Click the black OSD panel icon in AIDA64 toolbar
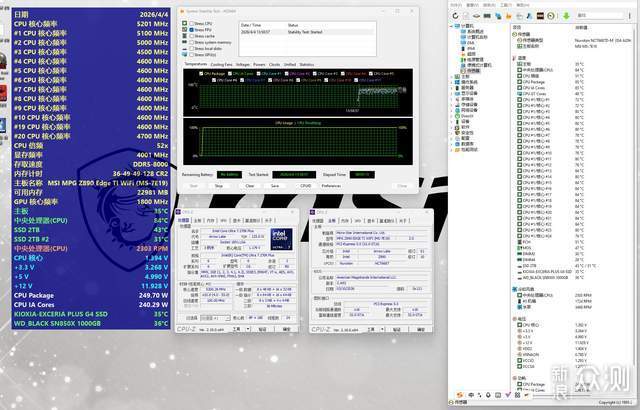The image size is (640, 410). click(540, 16)
